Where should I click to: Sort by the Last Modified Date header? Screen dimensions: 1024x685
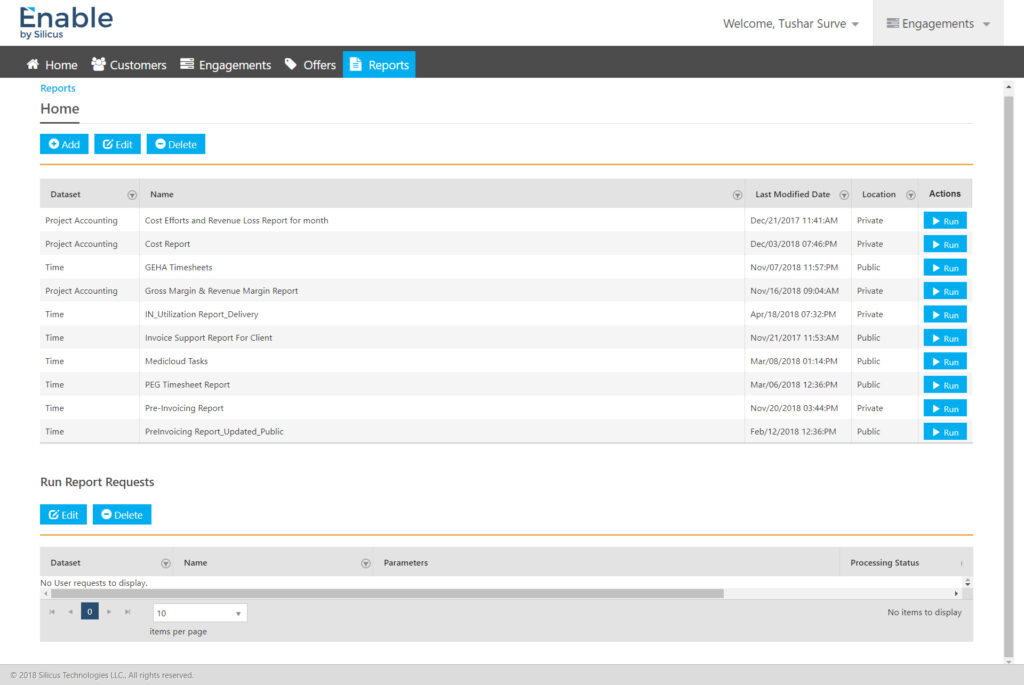click(x=792, y=195)
